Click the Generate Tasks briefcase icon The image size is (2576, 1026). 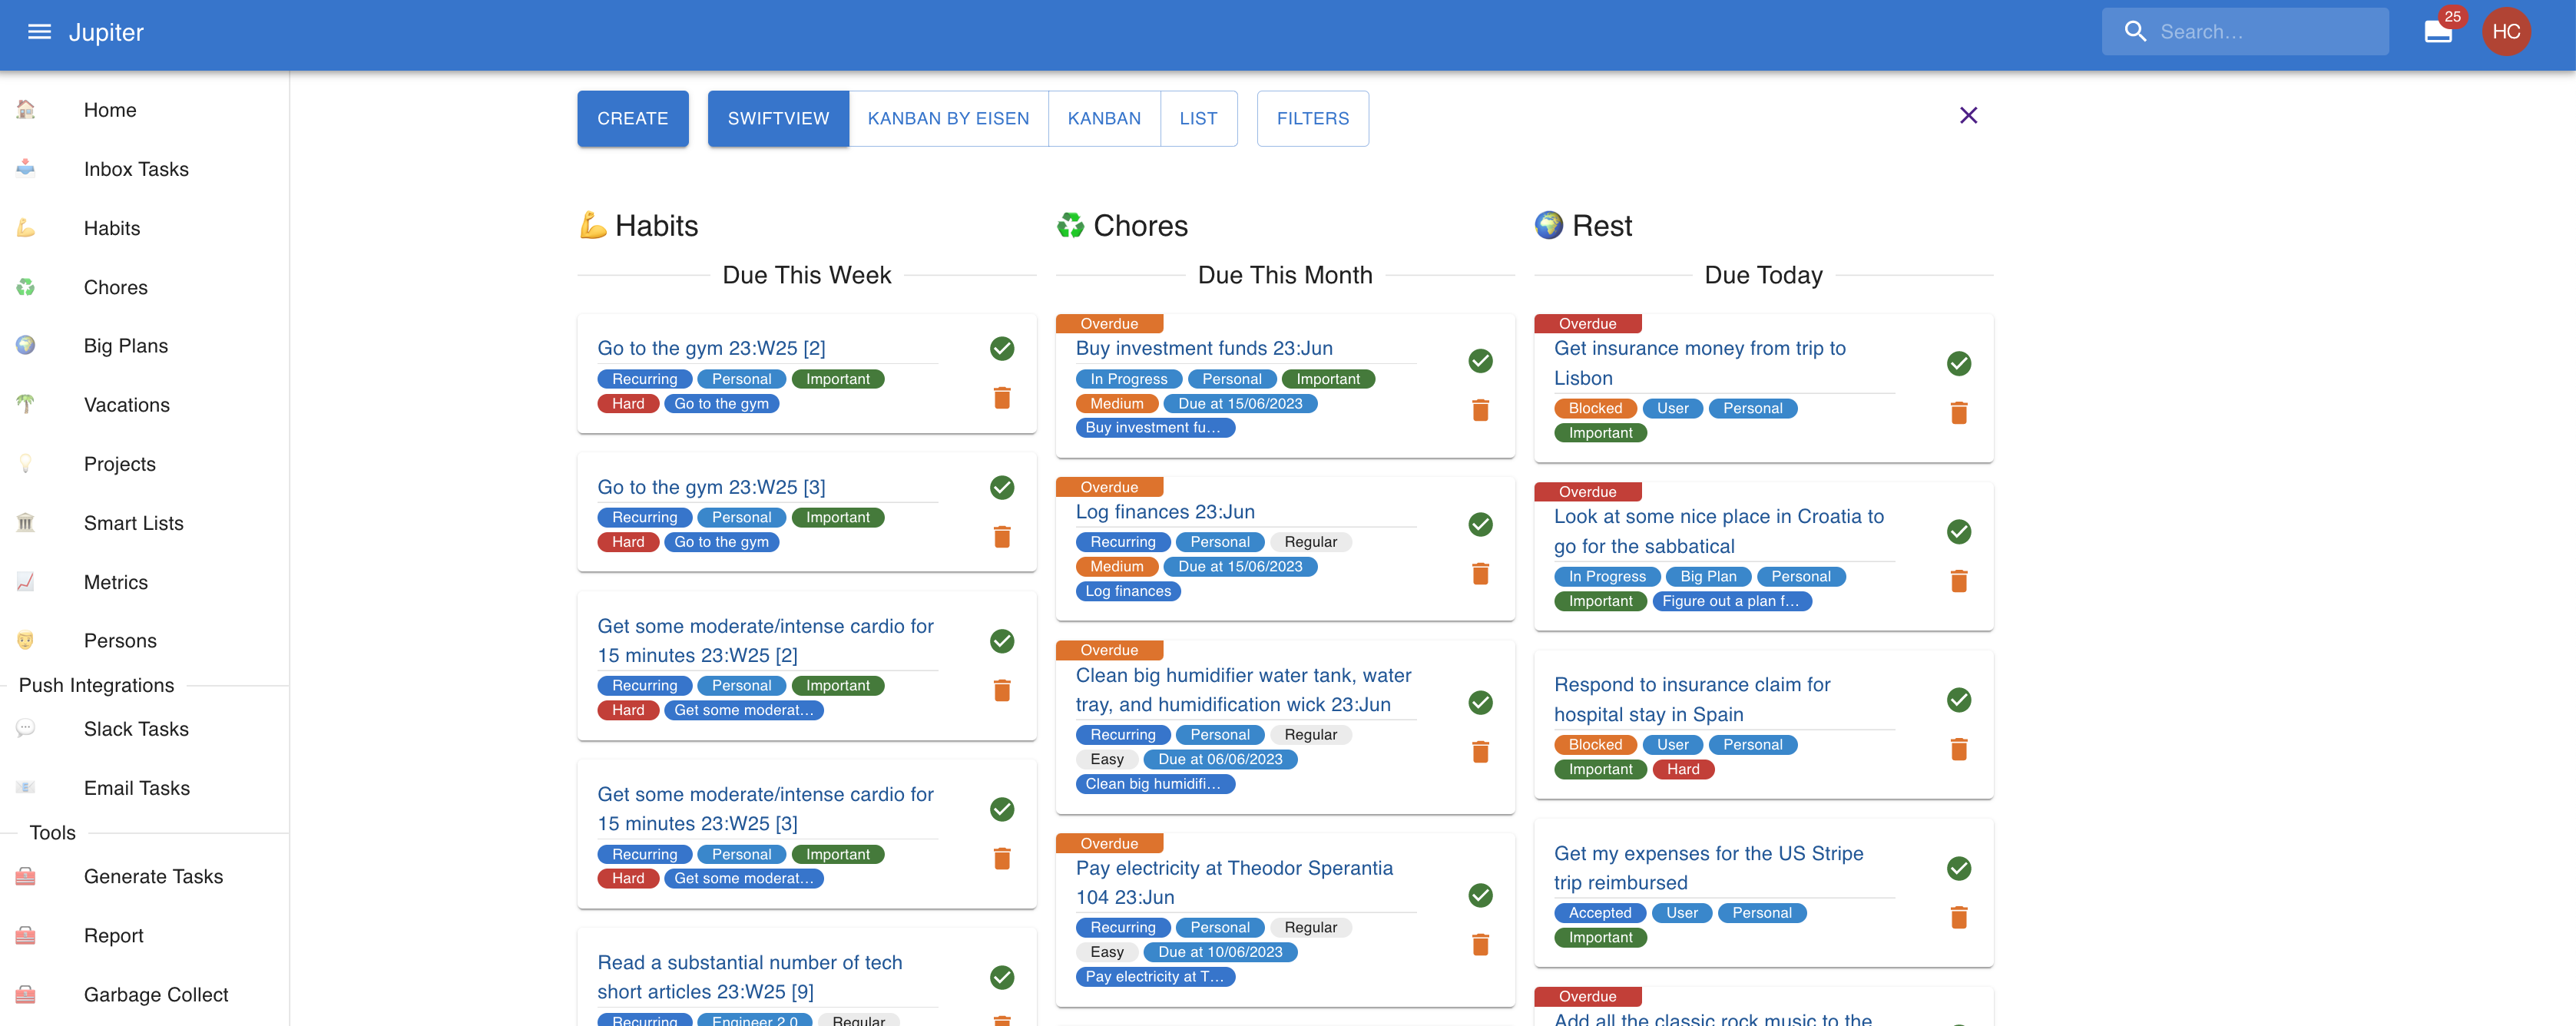coord(24,876)
